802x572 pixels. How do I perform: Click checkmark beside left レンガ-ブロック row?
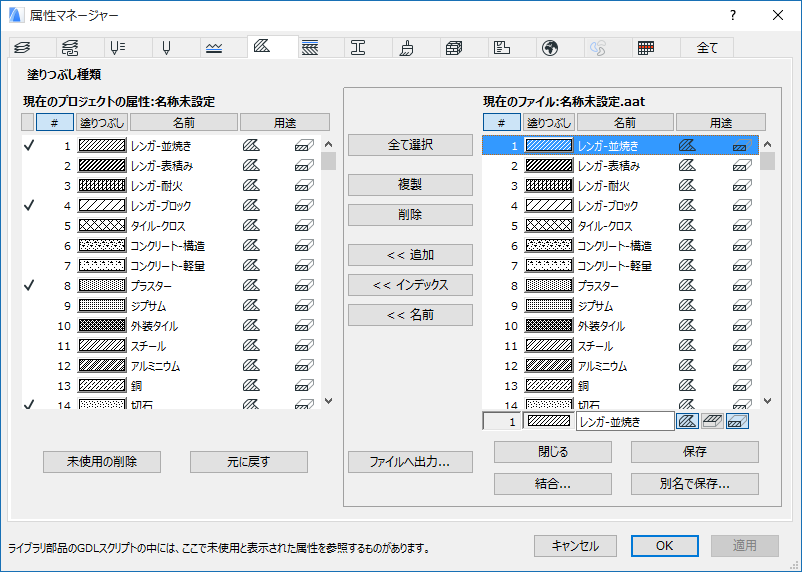[x=29, y=206]
